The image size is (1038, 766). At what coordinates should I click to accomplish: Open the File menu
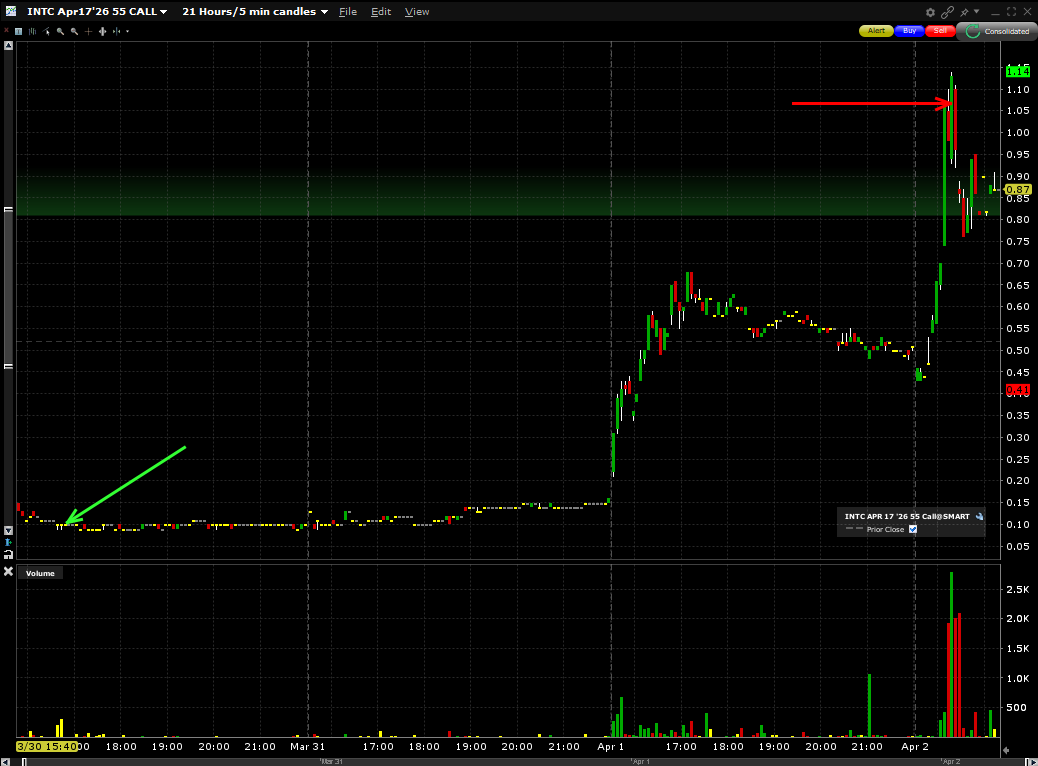(x=348, y=12)
